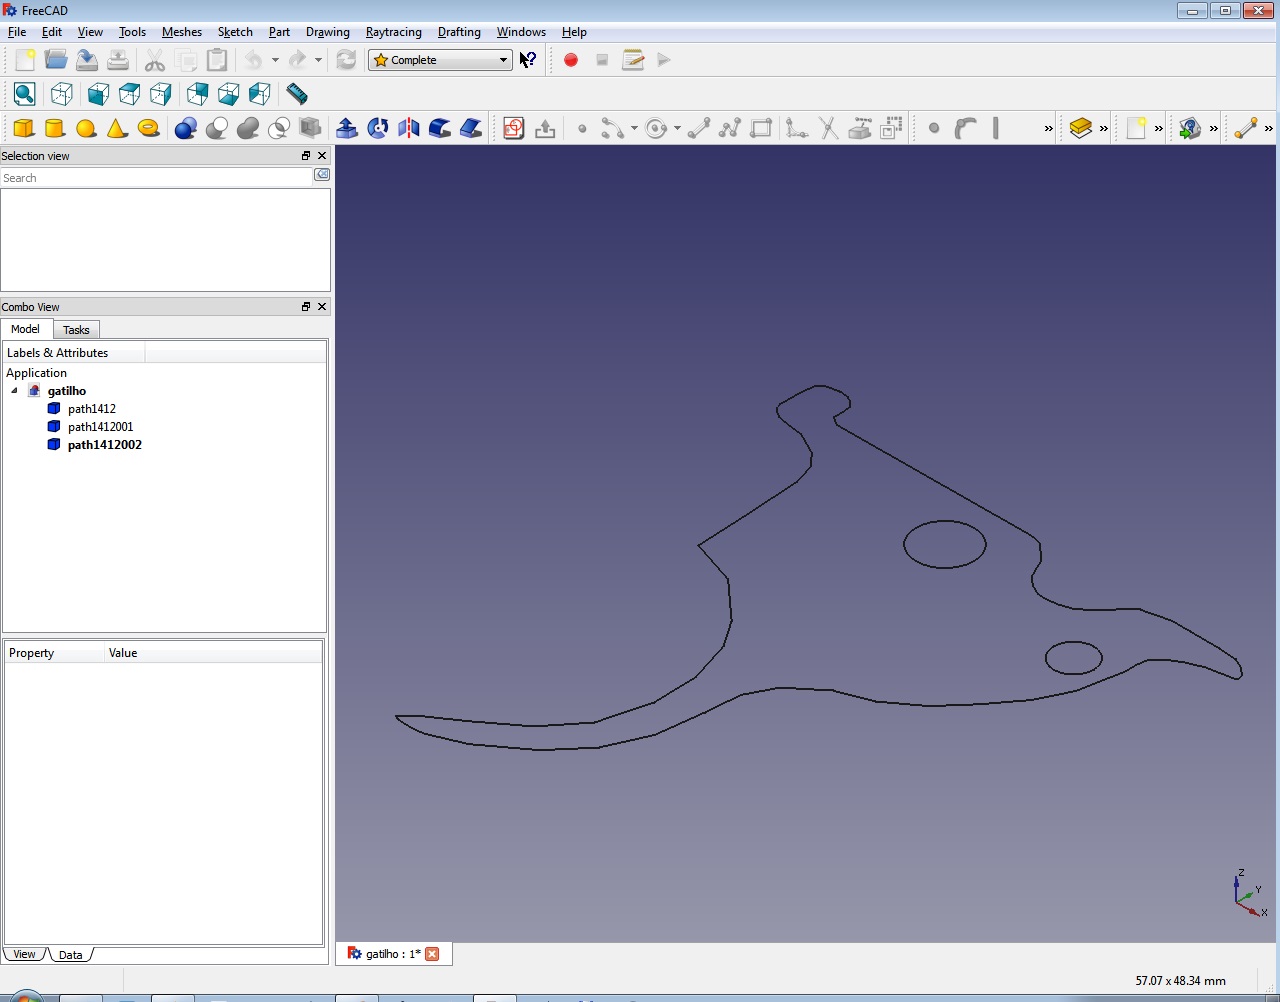Select the Measure distance ruler tool
The width and height of the screenshot is (1280, 1002).
click(x=297, y=94)
